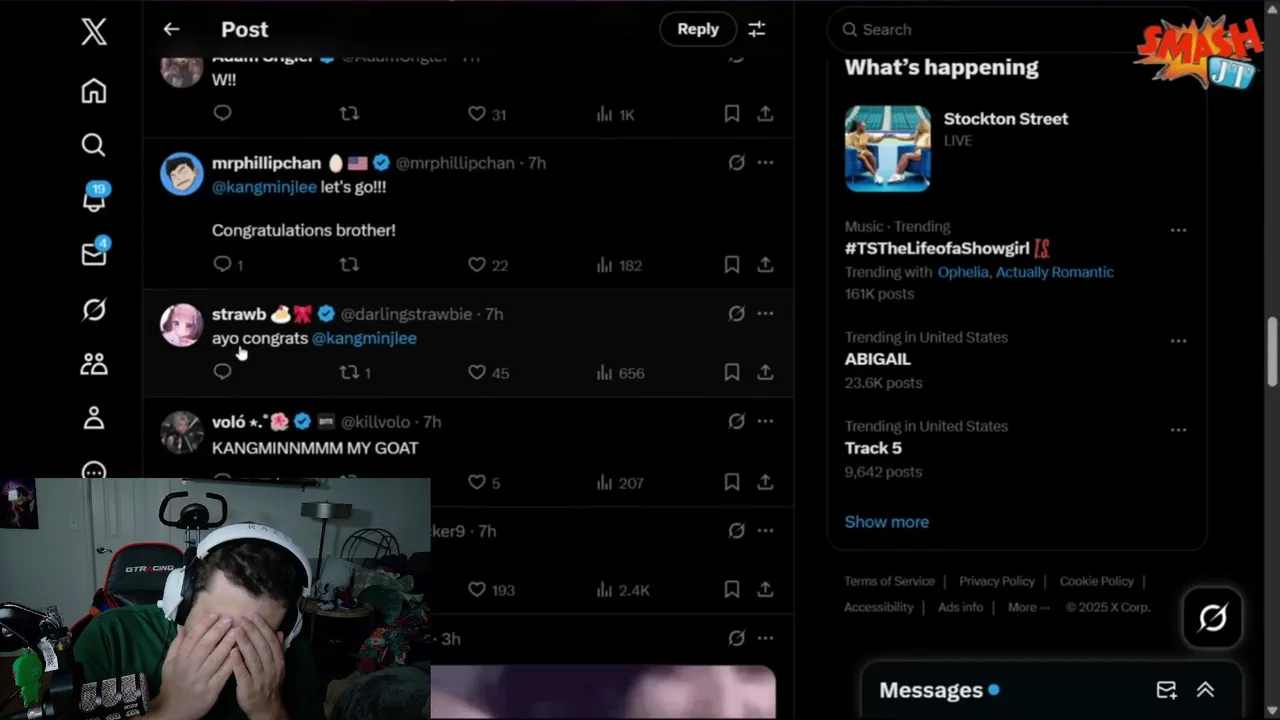Click Show more under trends
The image size is (1280, 720).
[887, 522]
